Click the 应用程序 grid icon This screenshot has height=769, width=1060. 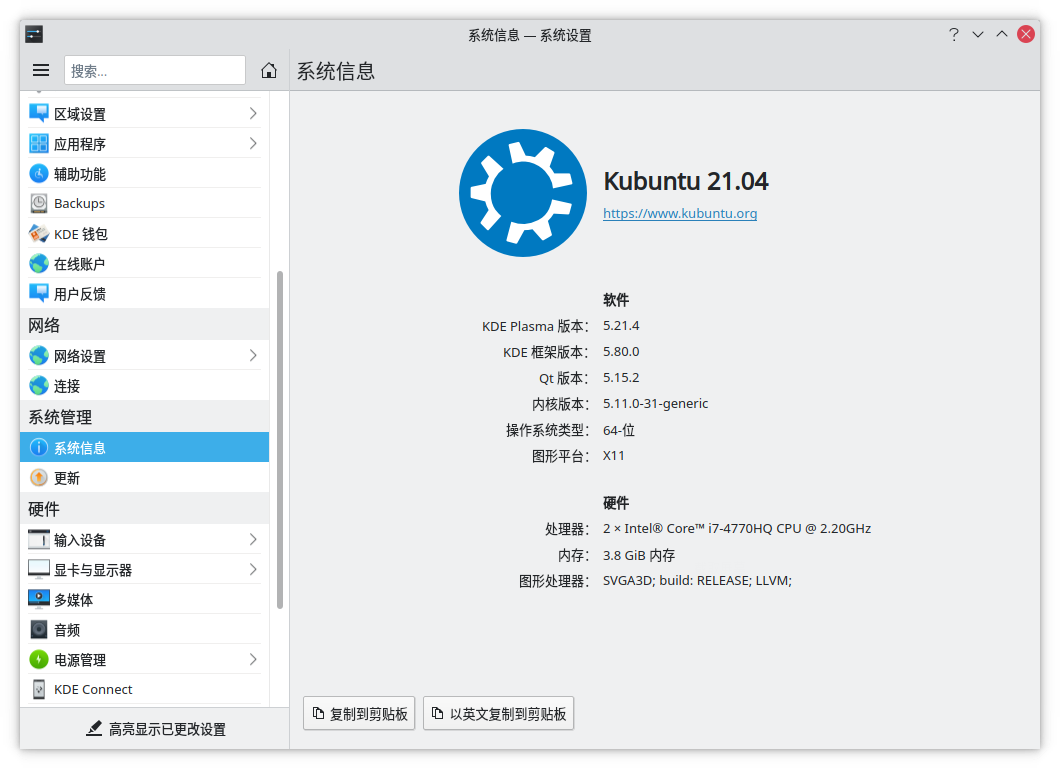(x=39, y=143)
